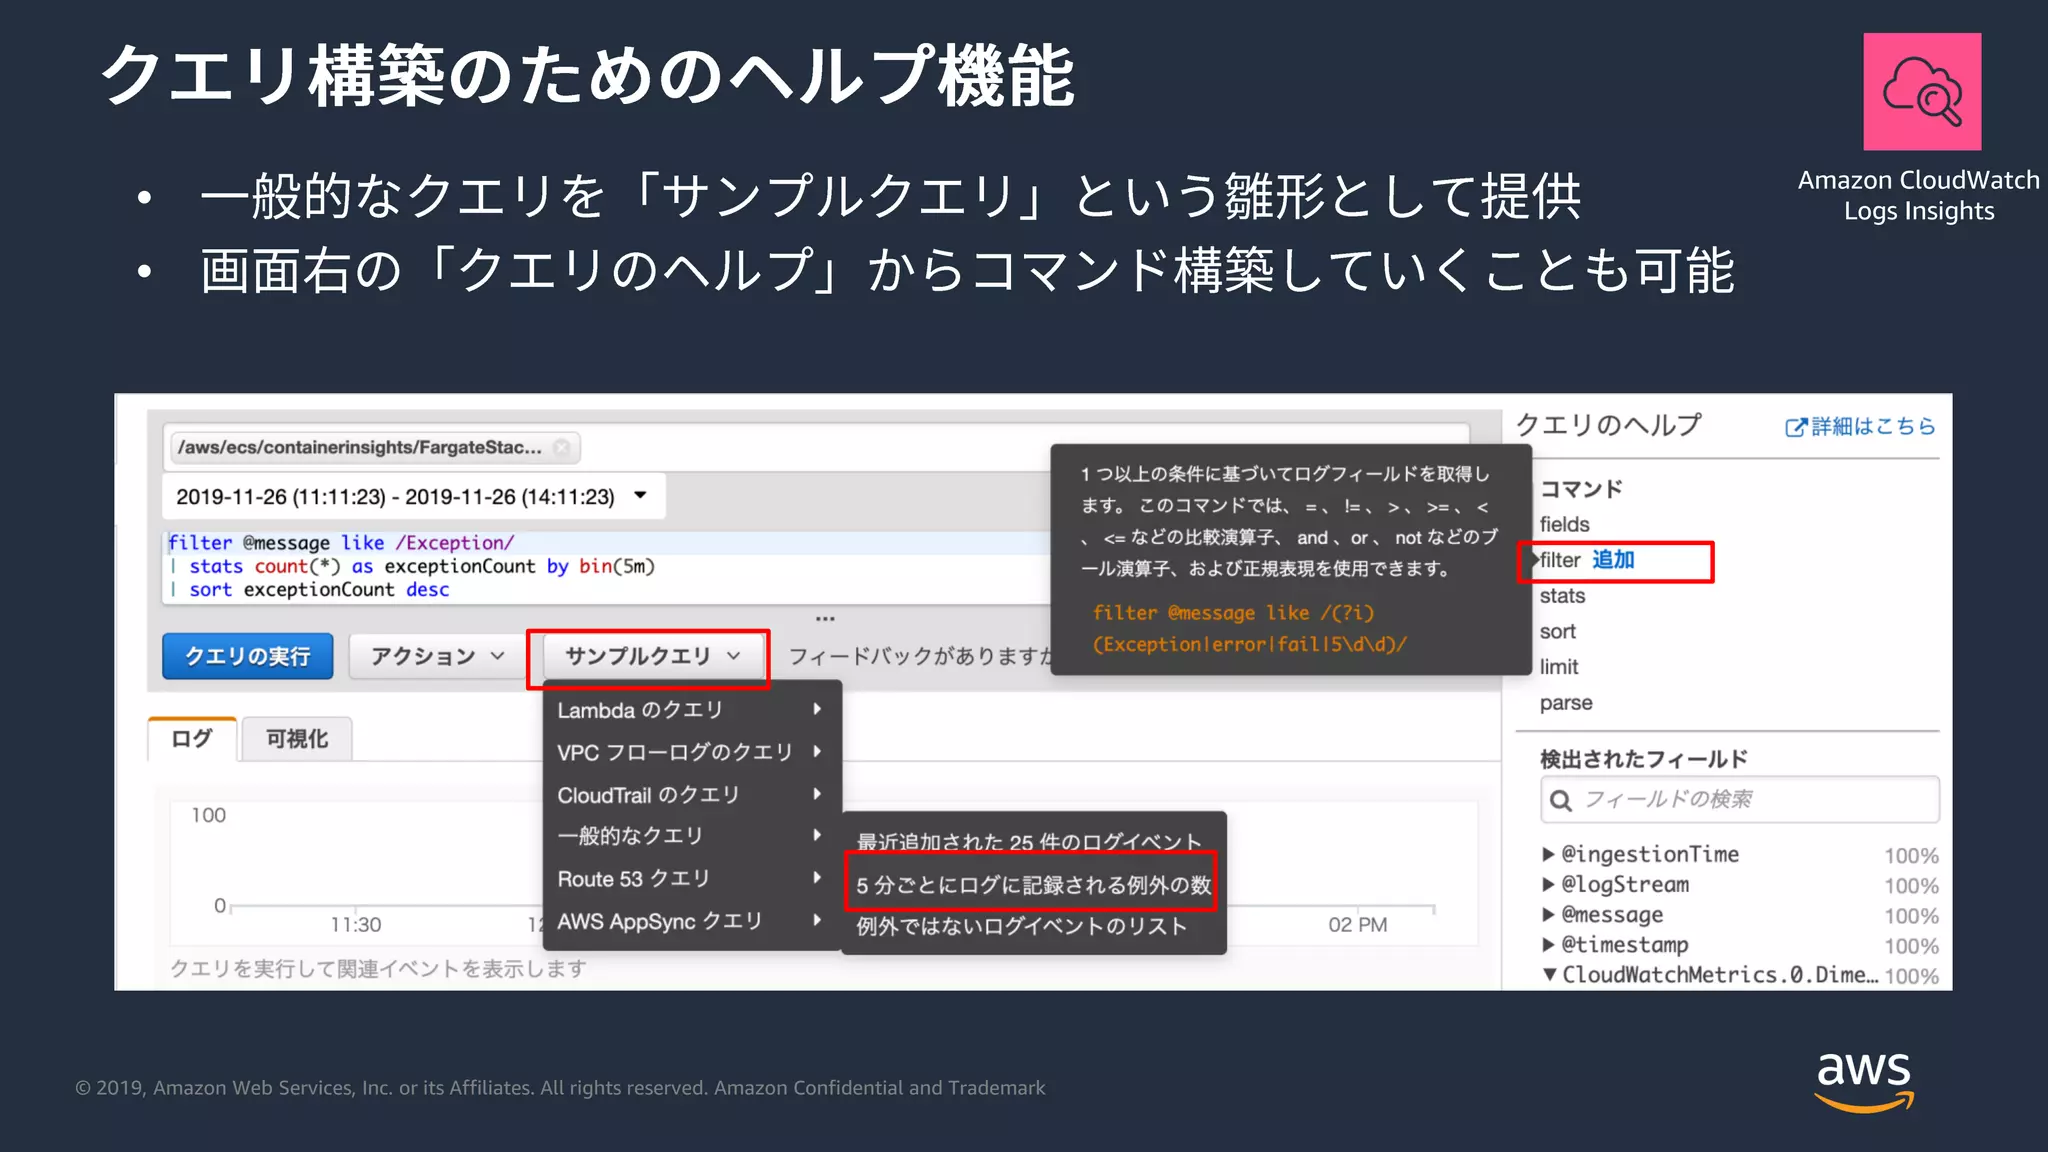Click the search magnifier in field search box
The width and height of the screenshot is (2048, 1152).
pyautogui.click(x=1560, y=800)
